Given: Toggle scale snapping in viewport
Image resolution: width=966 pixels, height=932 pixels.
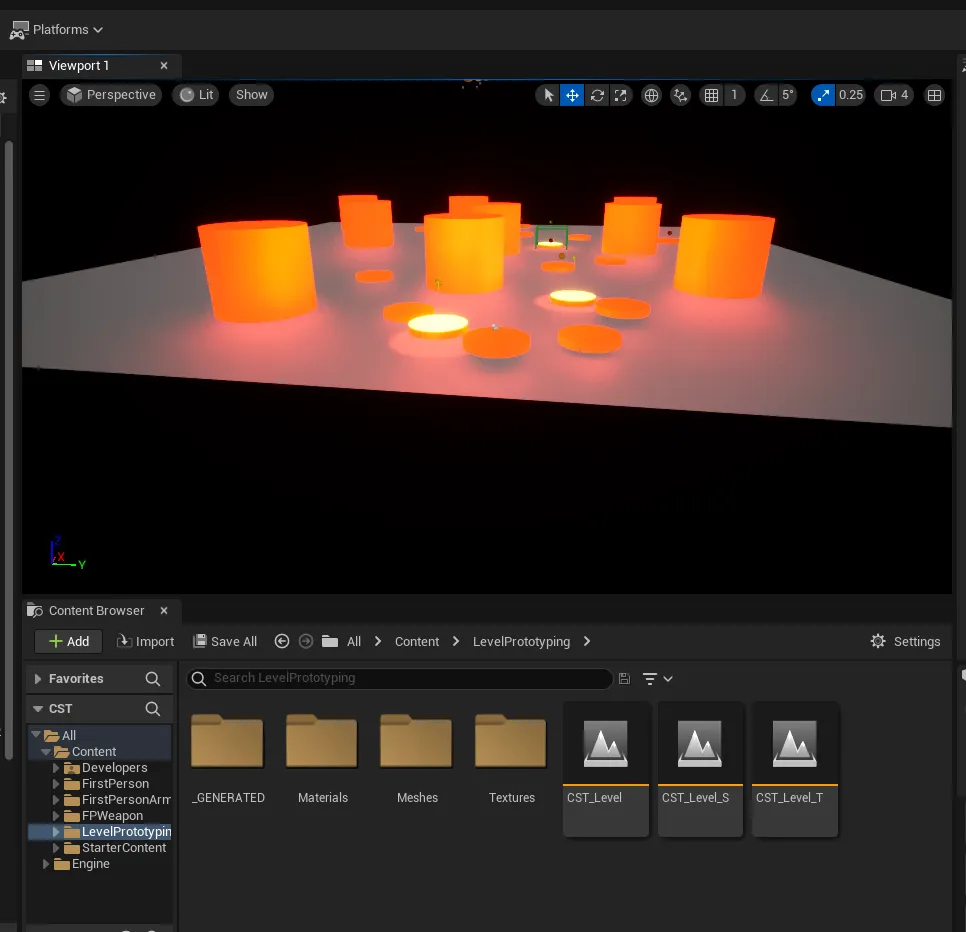Looking at the screenshot, I should [823, 95].
